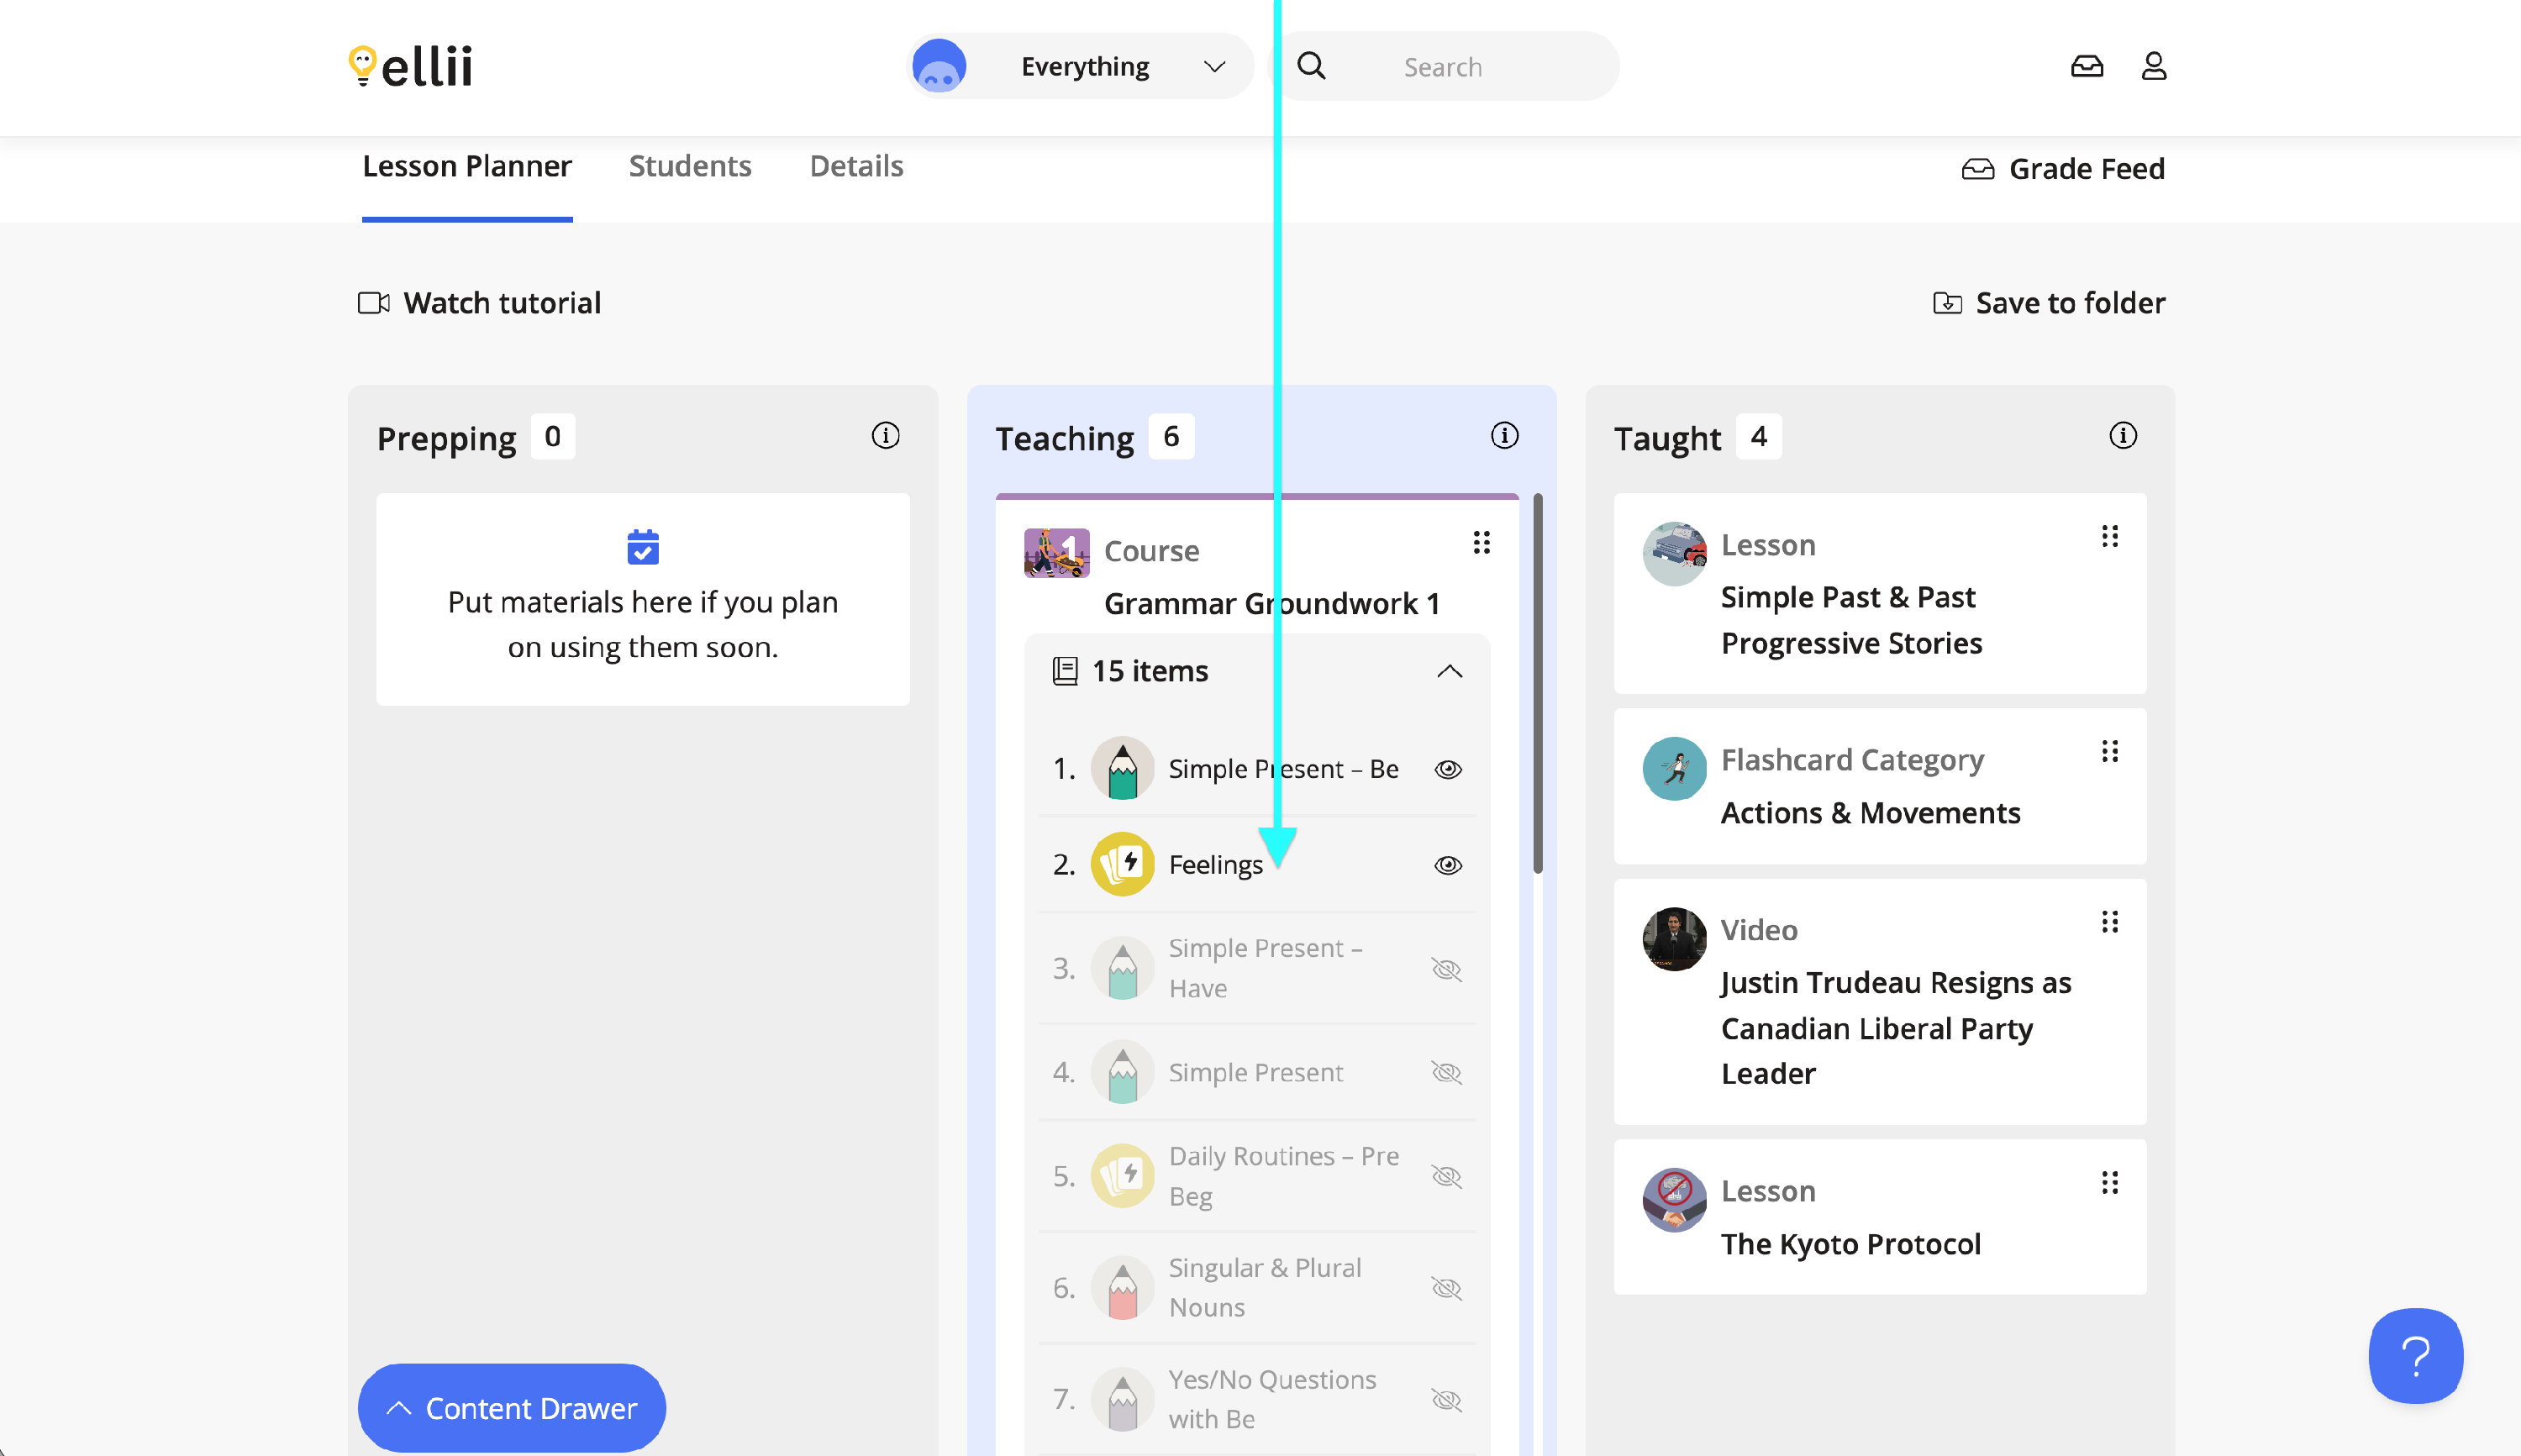Click the Teaching column scrollbar
2521x1456 pixels.
pos(1537,684)
